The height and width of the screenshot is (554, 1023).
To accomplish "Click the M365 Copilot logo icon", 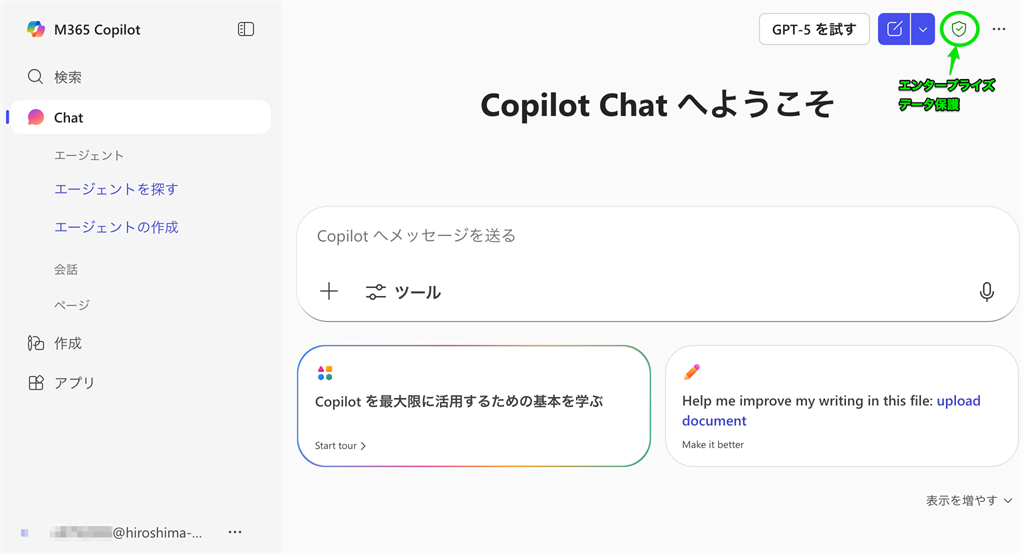I will point(36,30).
